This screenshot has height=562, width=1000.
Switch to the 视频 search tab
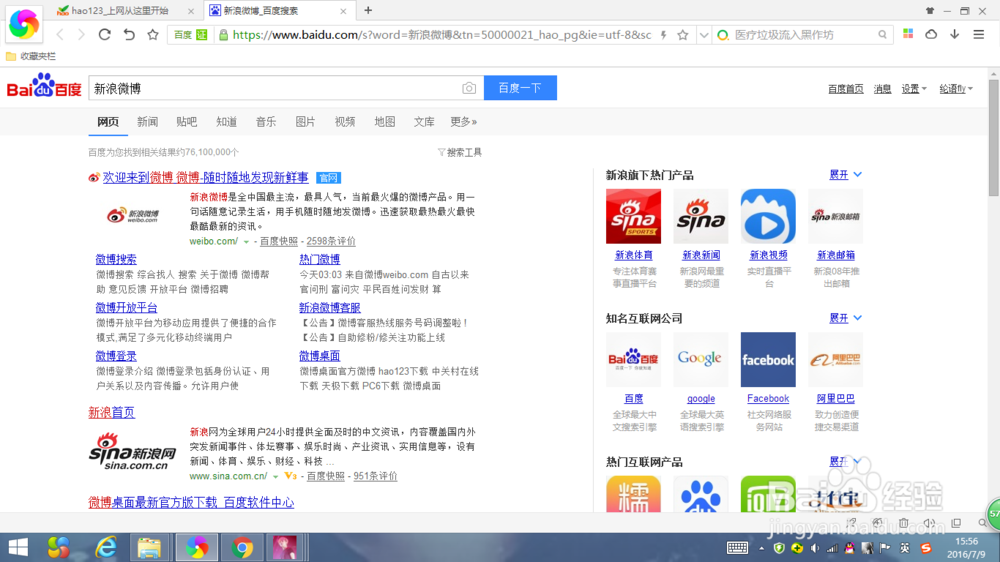point(345,122)
